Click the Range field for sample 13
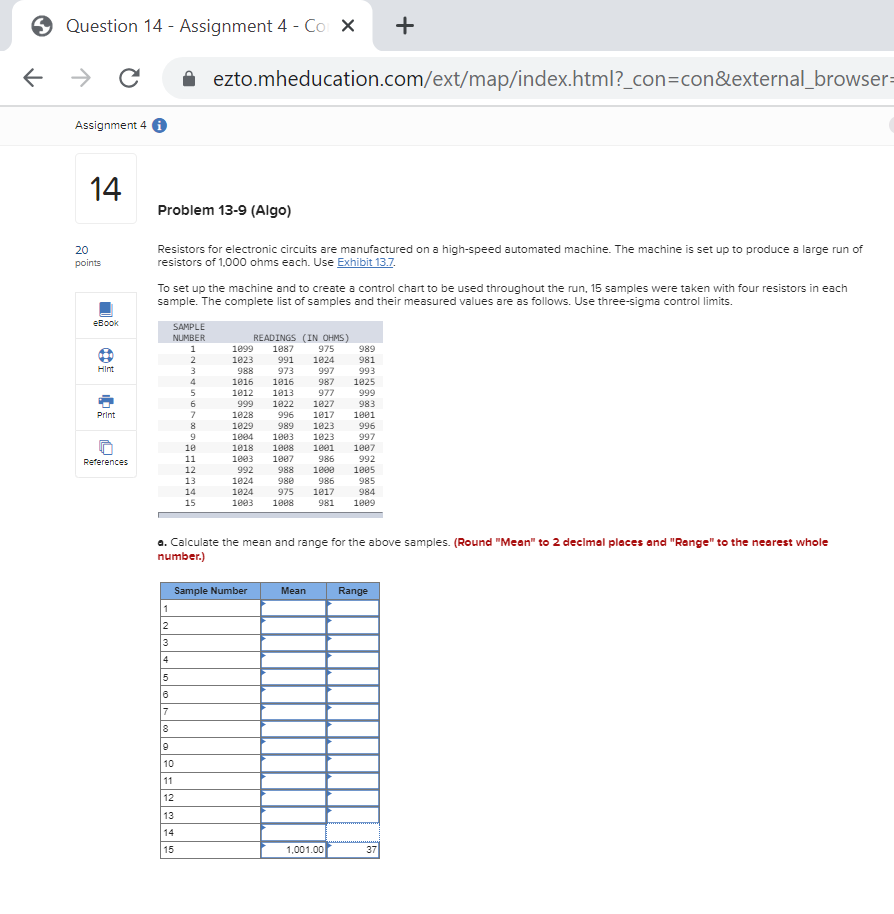The width and height of the screenshot is (894, 914). 353,815
